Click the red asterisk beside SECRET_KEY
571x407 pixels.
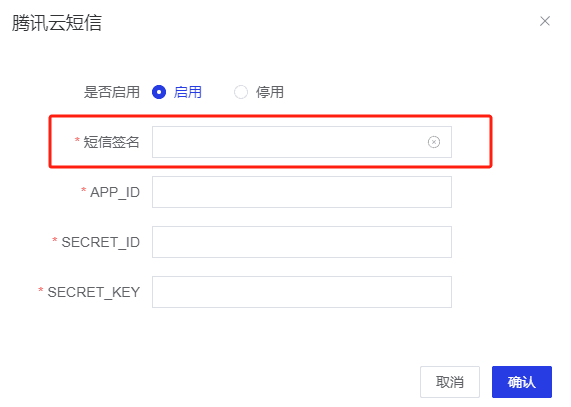tap(41, 290)
